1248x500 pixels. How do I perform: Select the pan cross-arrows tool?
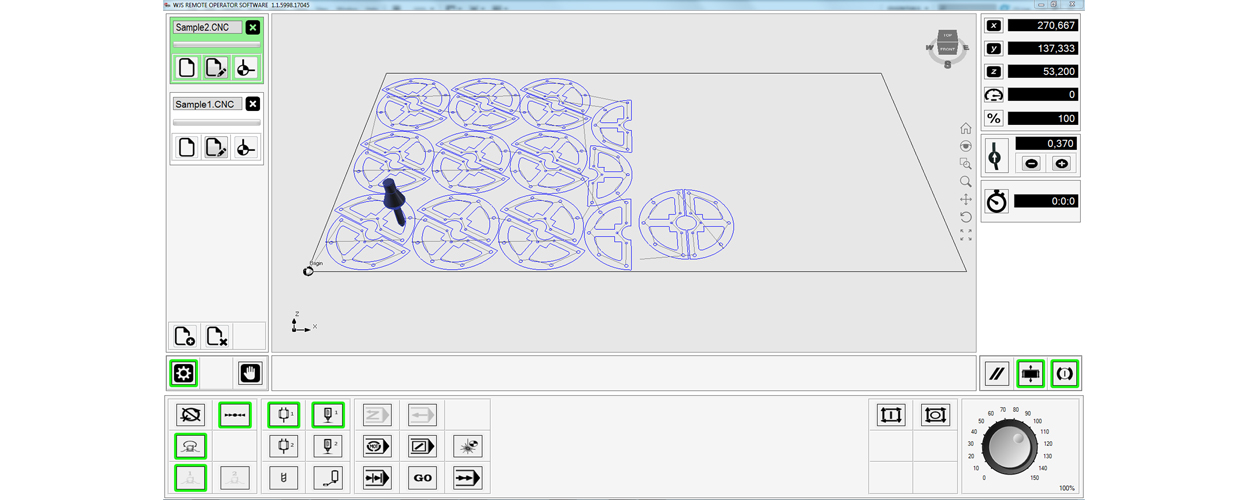tap(965, 200)
